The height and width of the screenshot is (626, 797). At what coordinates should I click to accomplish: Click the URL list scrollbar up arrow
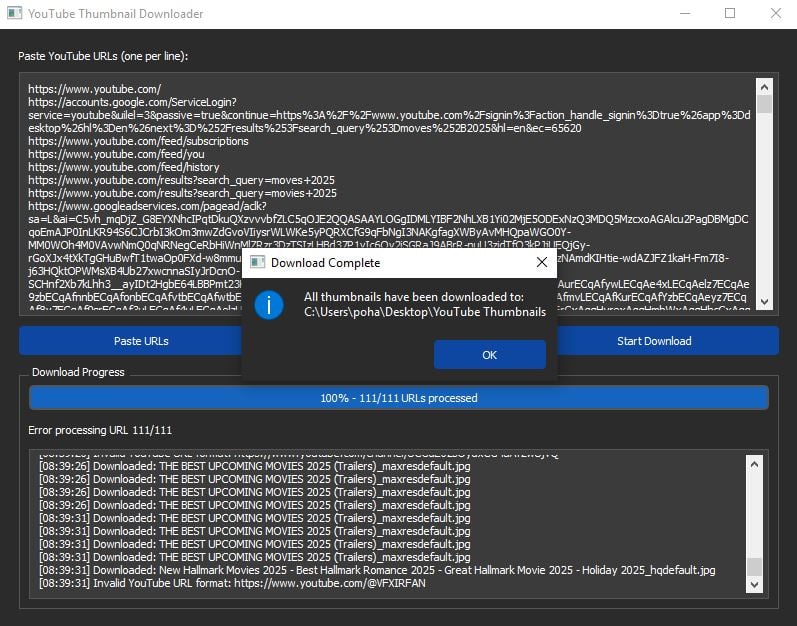pos(765,86)
